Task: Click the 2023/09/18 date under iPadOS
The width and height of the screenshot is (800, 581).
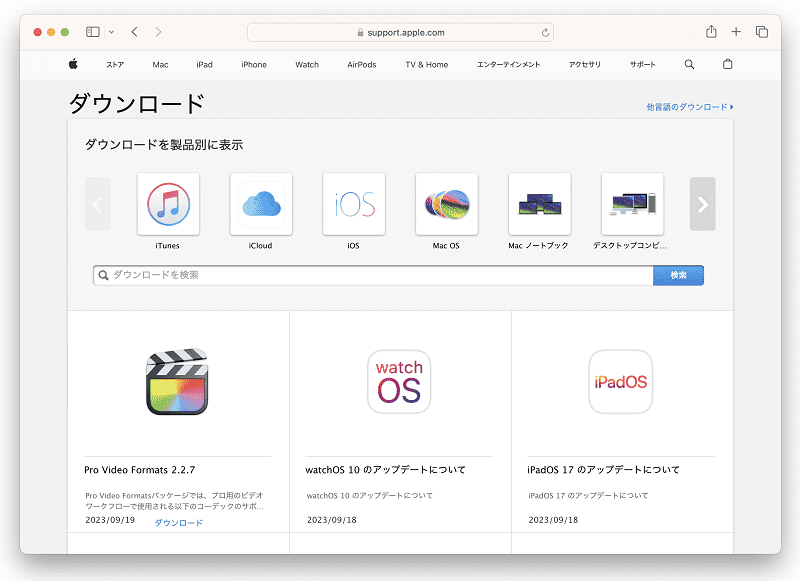Action: coord(553,520)
